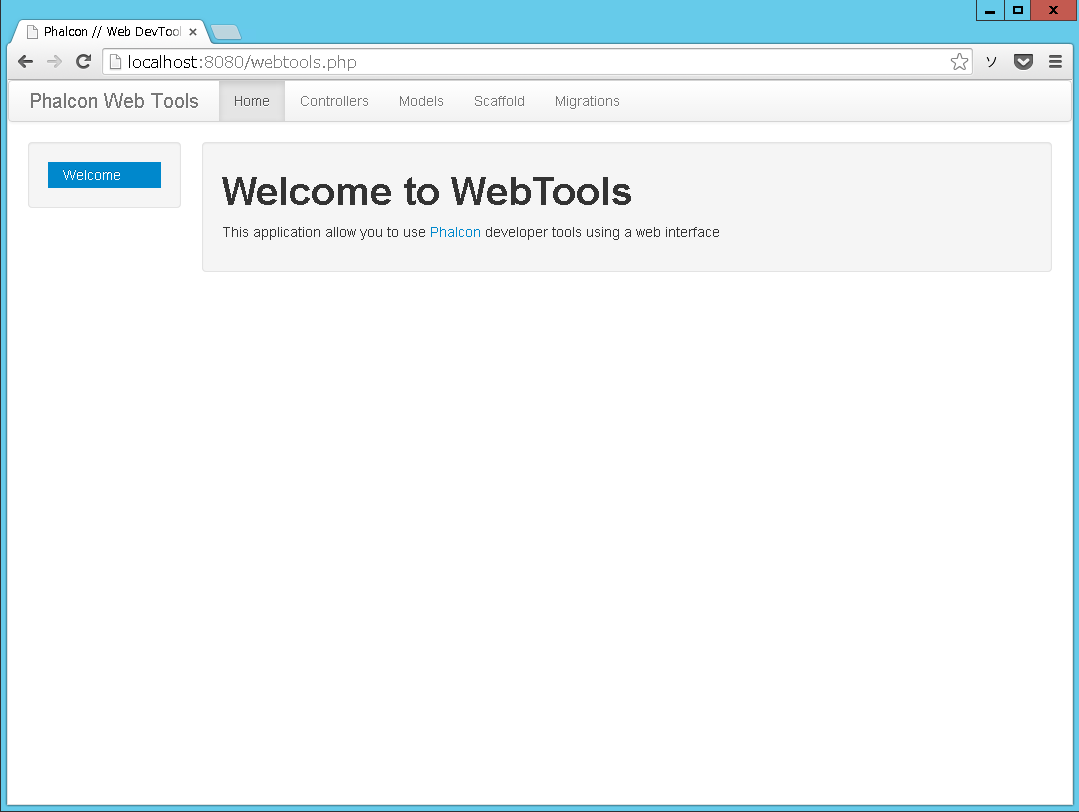1079x812 pixels.
Task: Click the browser forward arrow
Action: (x=54, y=62)
